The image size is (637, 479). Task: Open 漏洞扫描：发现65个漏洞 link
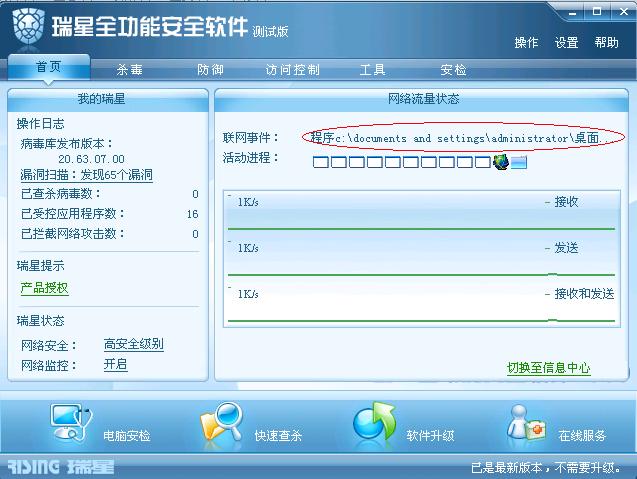click(87, 175)
